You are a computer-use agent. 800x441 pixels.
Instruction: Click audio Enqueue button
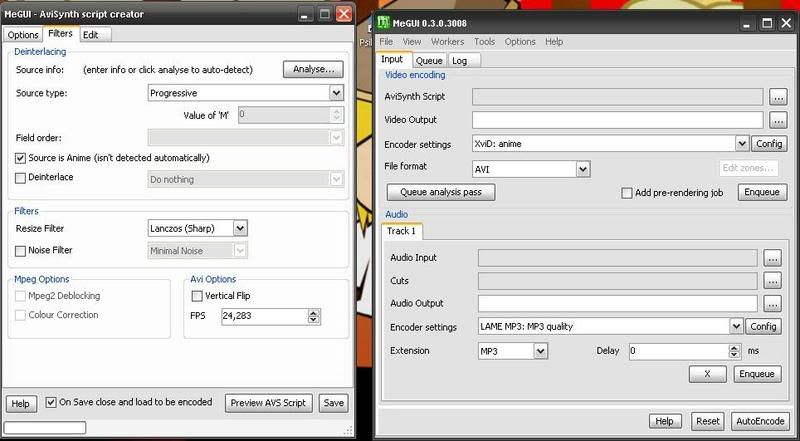[x=757, y=374]
